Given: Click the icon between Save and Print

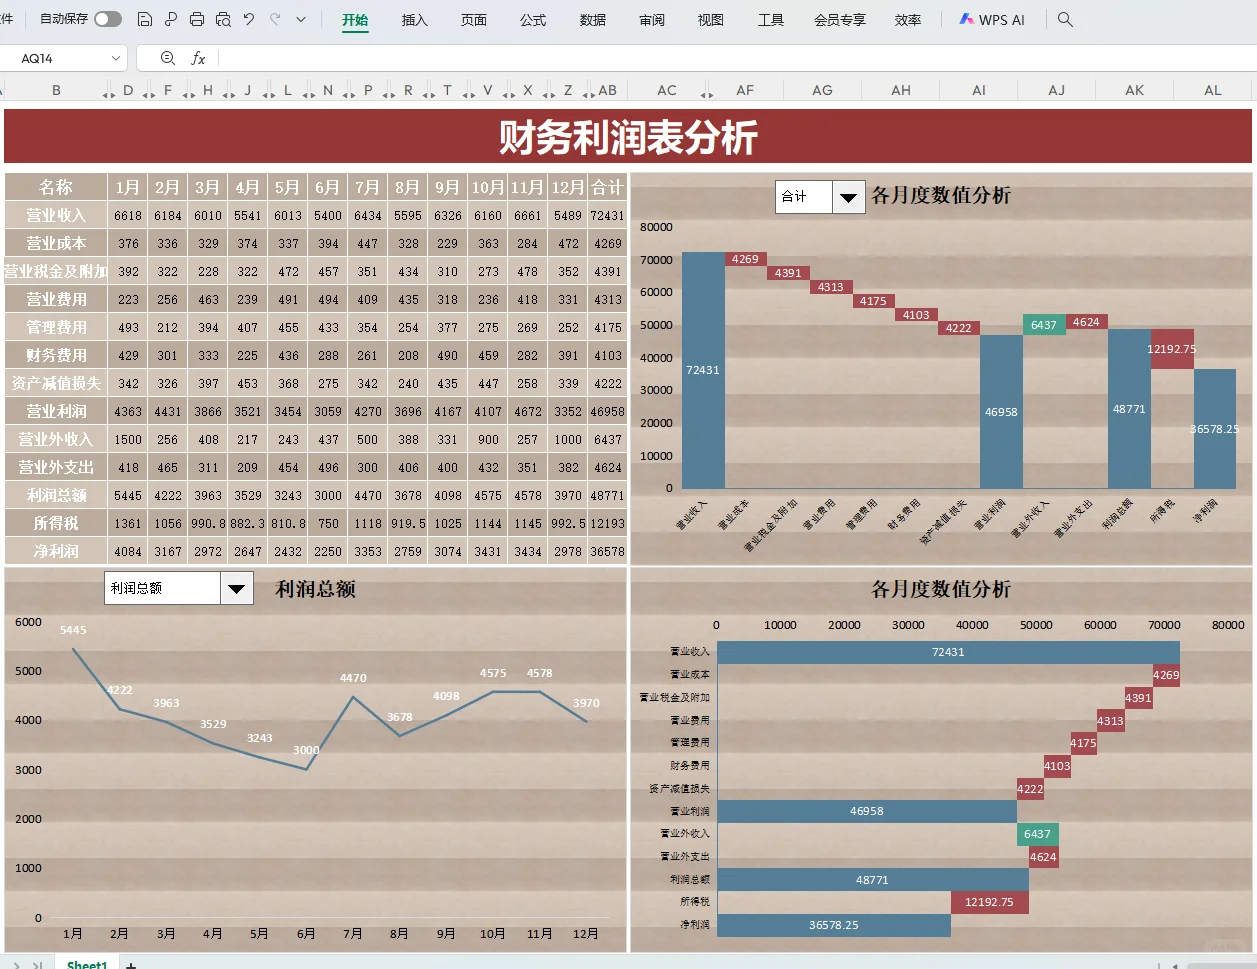Looking at the screenshot, I should point(171,19).
